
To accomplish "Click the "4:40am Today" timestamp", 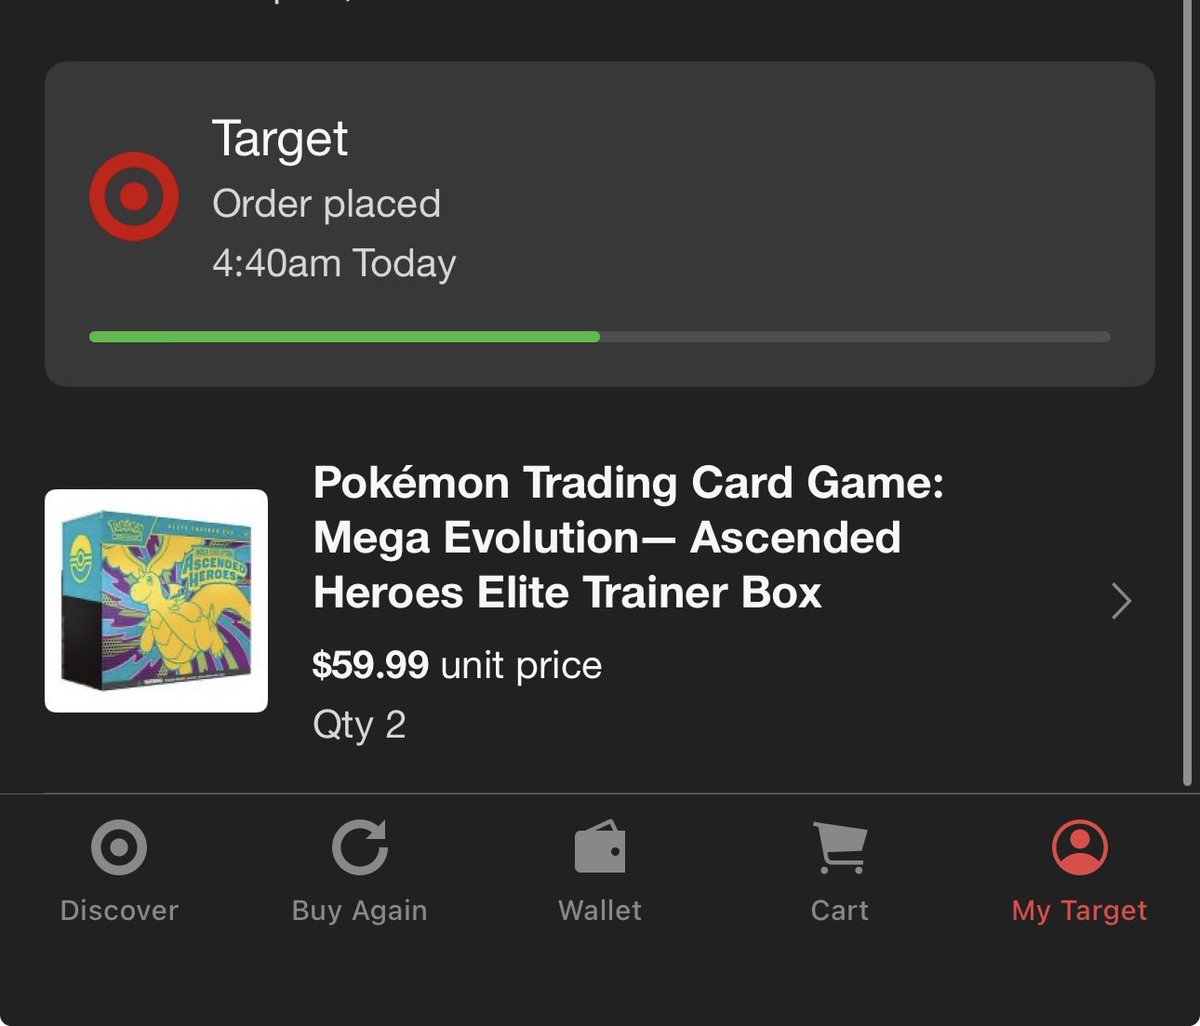I will (334, 263).
